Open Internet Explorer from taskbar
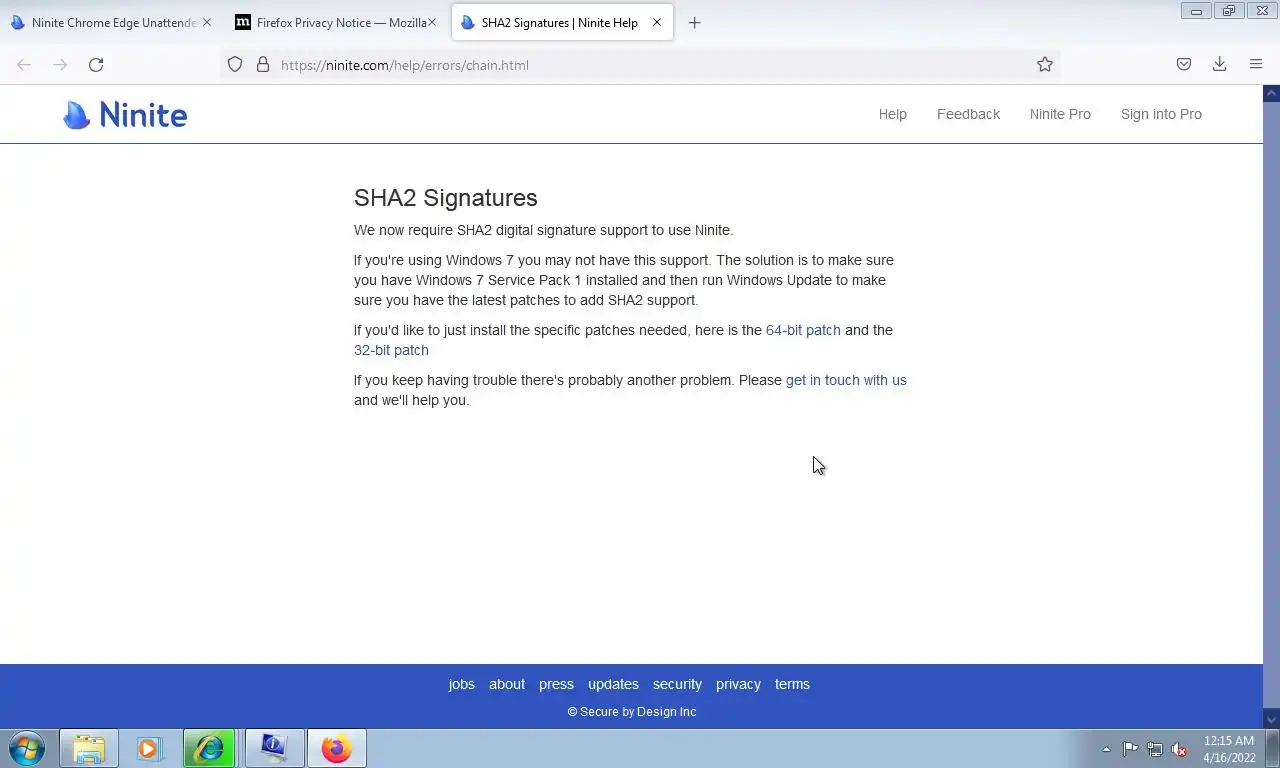This screenshot has height=768, width=1280. coord(209,748)
